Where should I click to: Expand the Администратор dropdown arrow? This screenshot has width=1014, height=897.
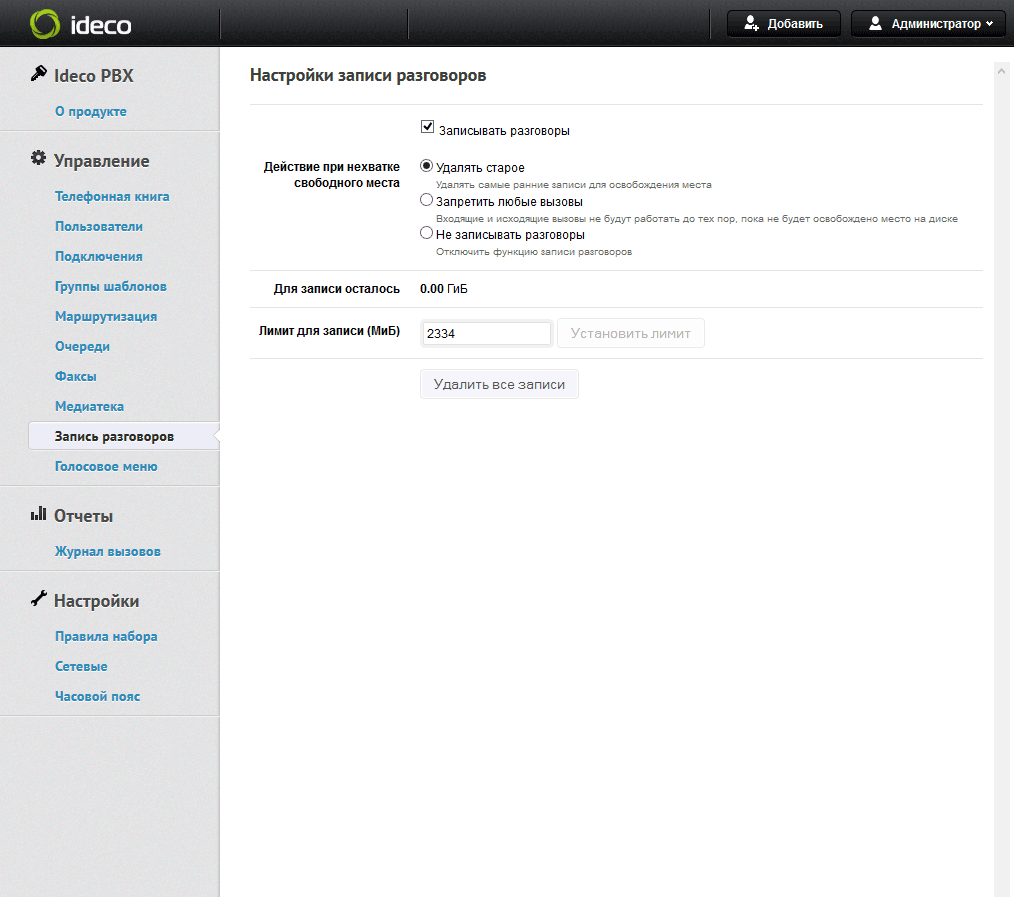(x=989, y=24)
